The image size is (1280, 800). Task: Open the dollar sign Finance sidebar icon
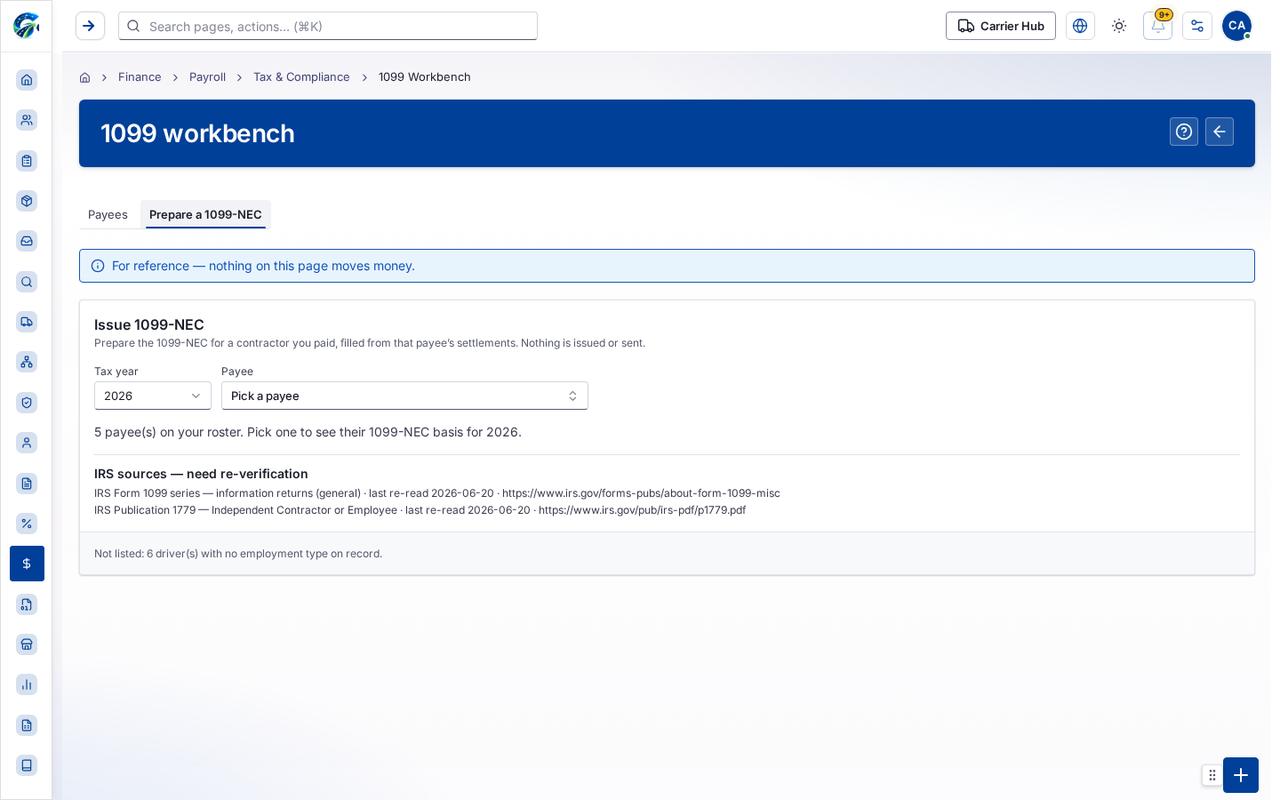click(27, 564)
